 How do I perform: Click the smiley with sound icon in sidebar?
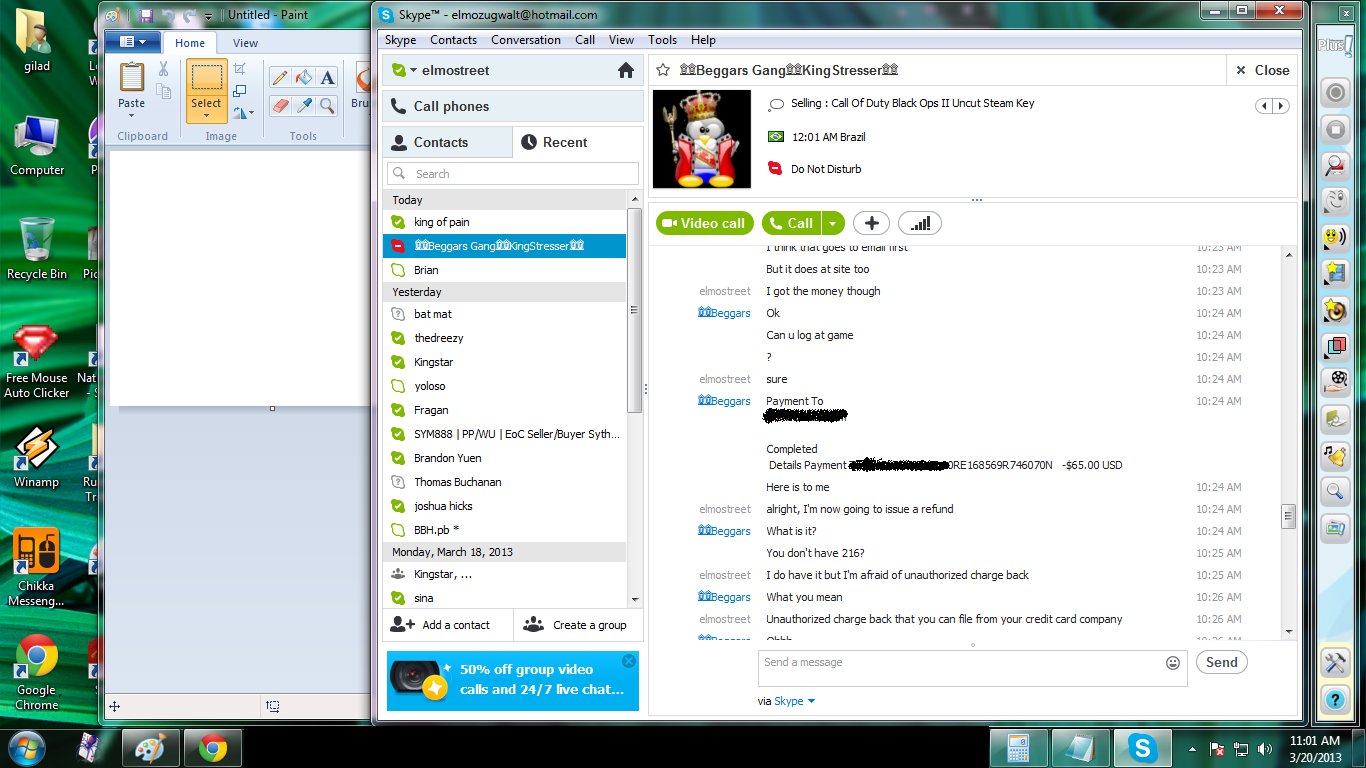1335,237
